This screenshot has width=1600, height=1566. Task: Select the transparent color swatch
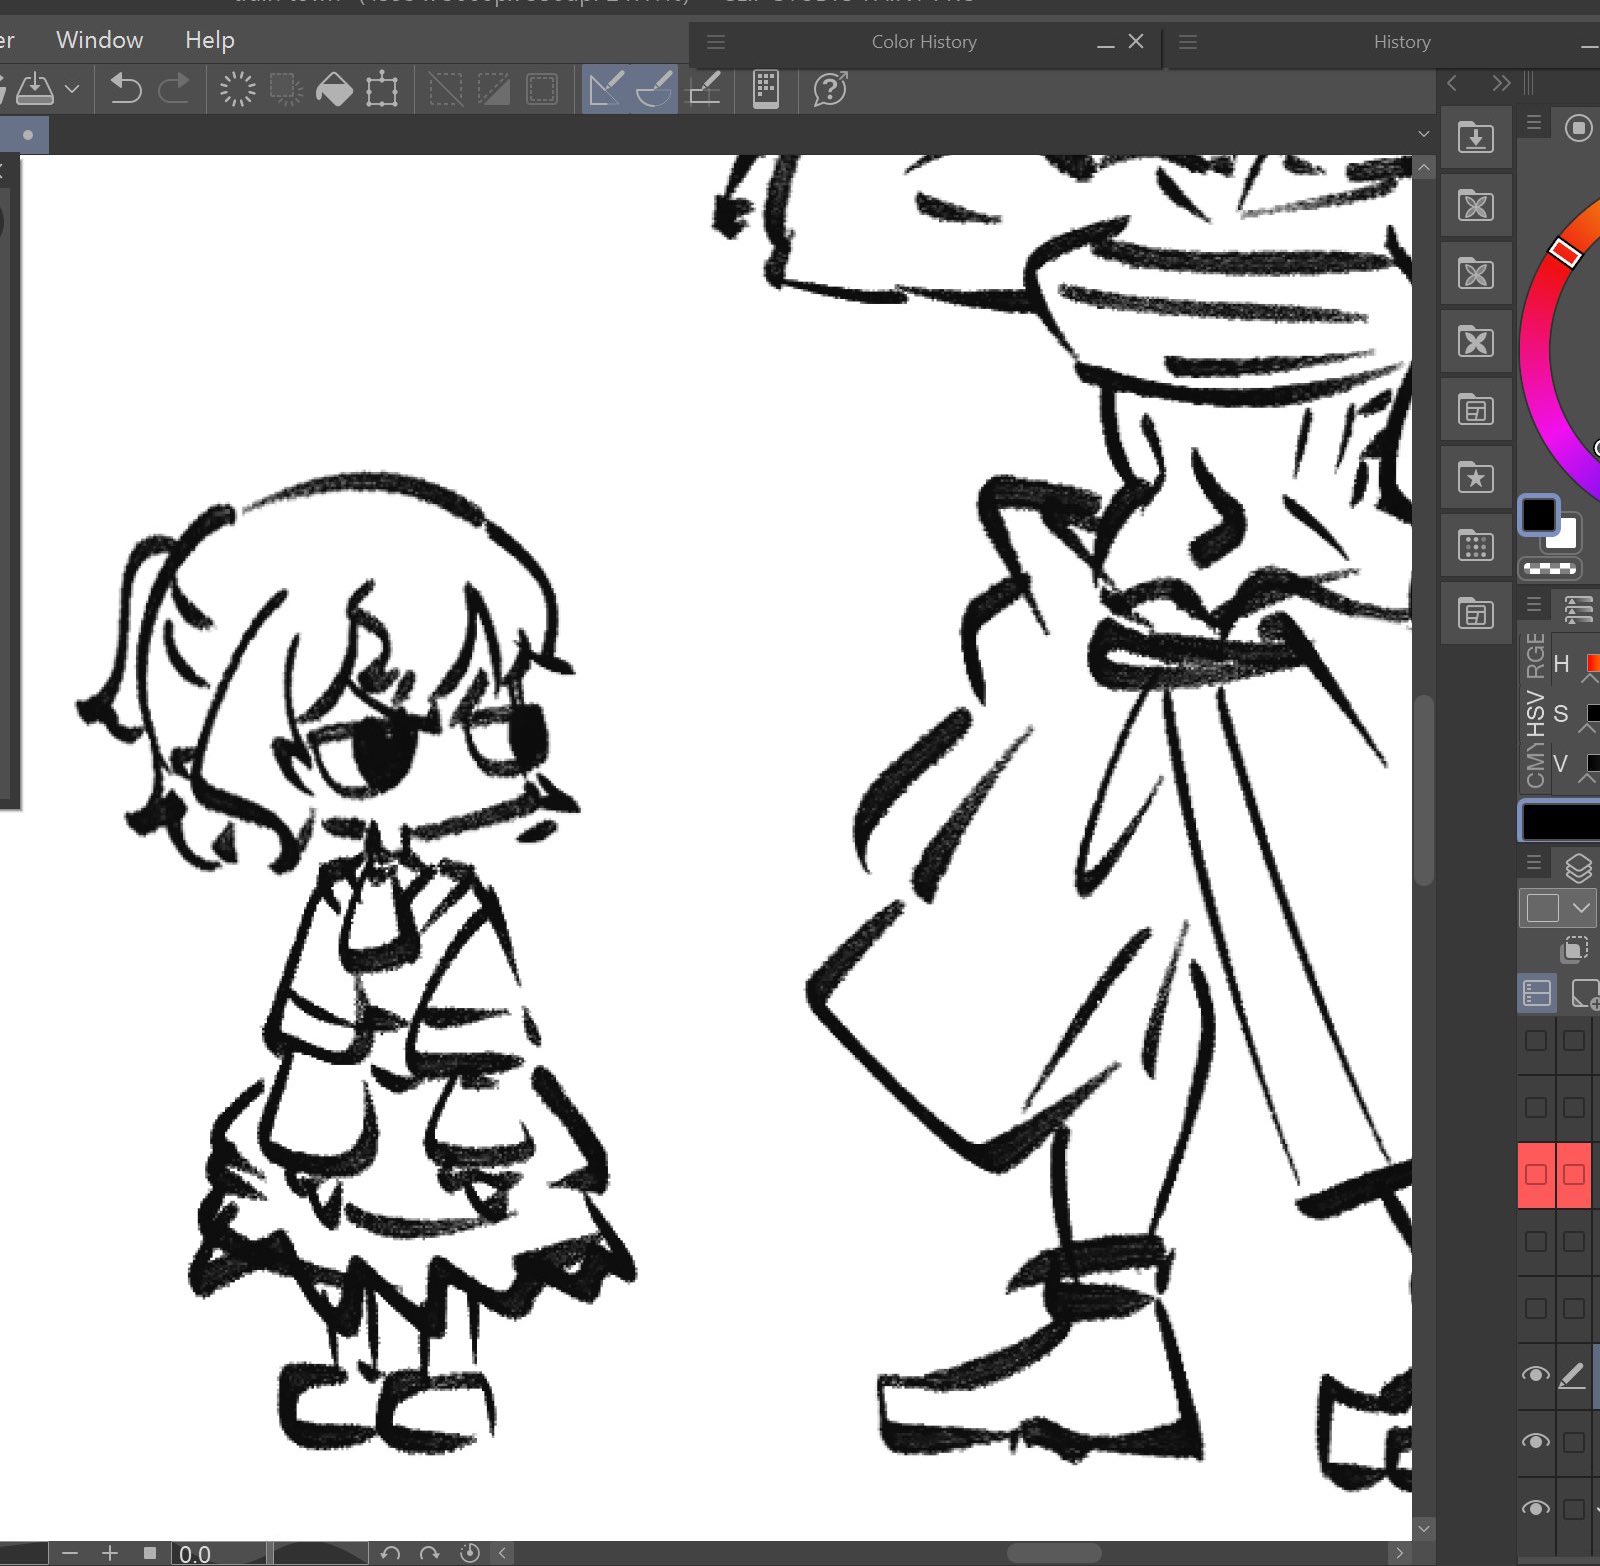point(1549,568)
